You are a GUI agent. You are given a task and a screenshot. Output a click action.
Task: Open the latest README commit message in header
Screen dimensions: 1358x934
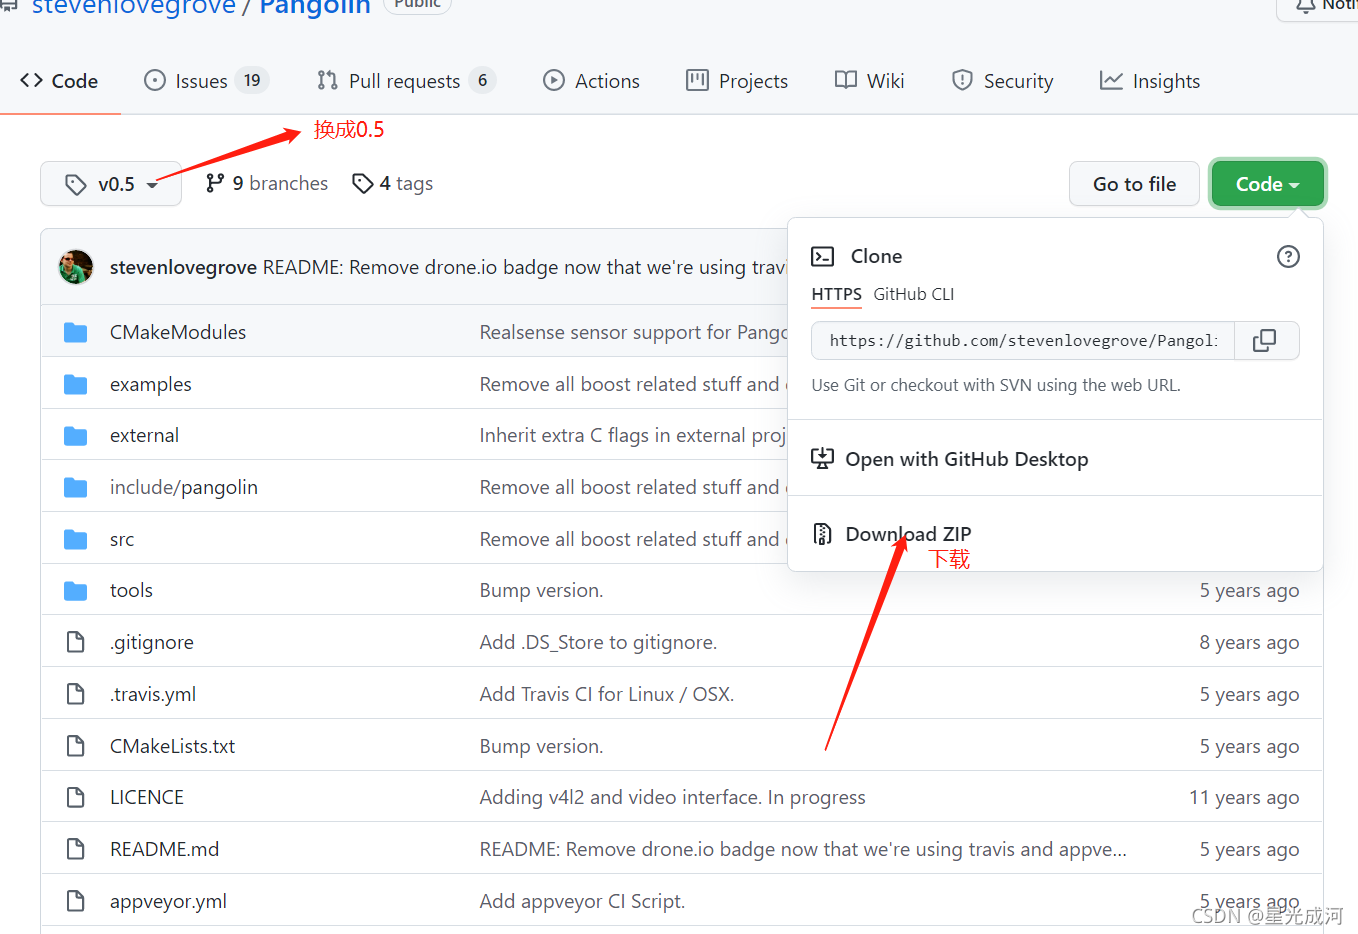tap(525, 267)
